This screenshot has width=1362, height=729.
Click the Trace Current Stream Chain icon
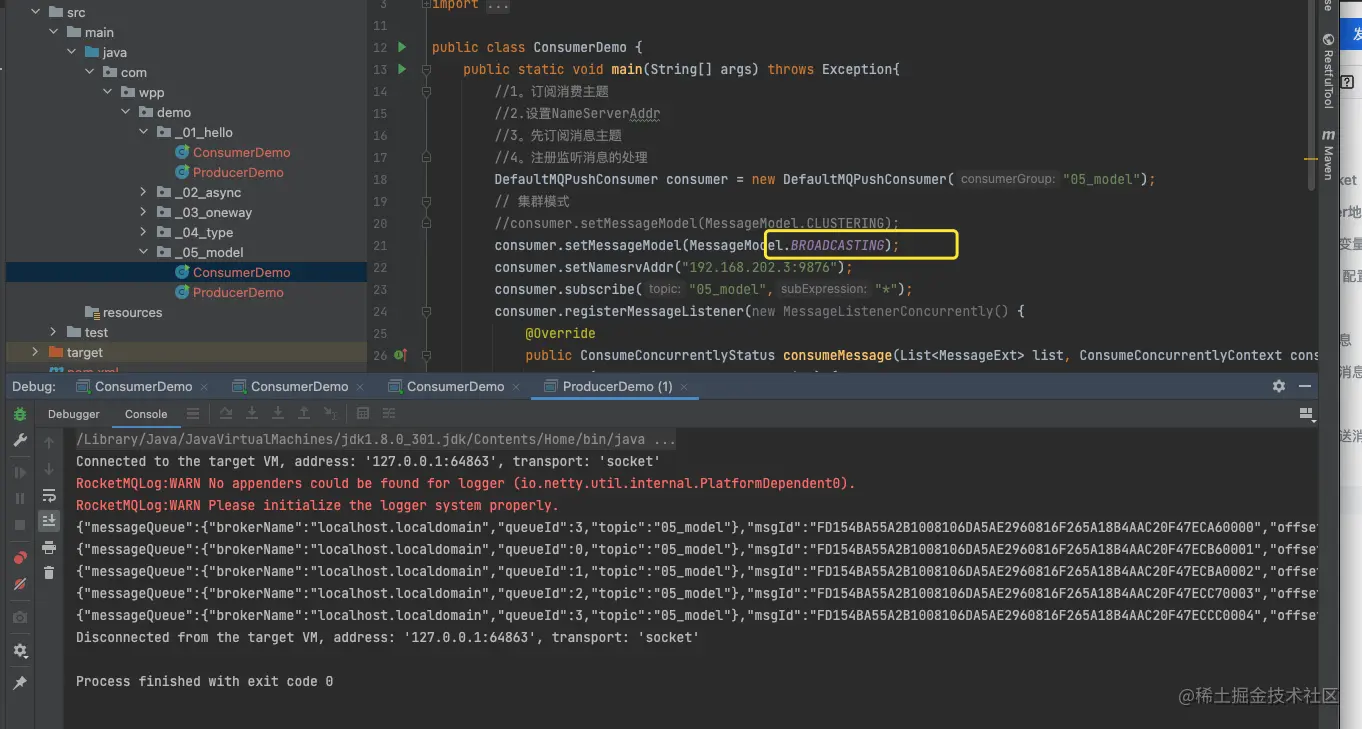pyautogui.click(x=389, y=413)
